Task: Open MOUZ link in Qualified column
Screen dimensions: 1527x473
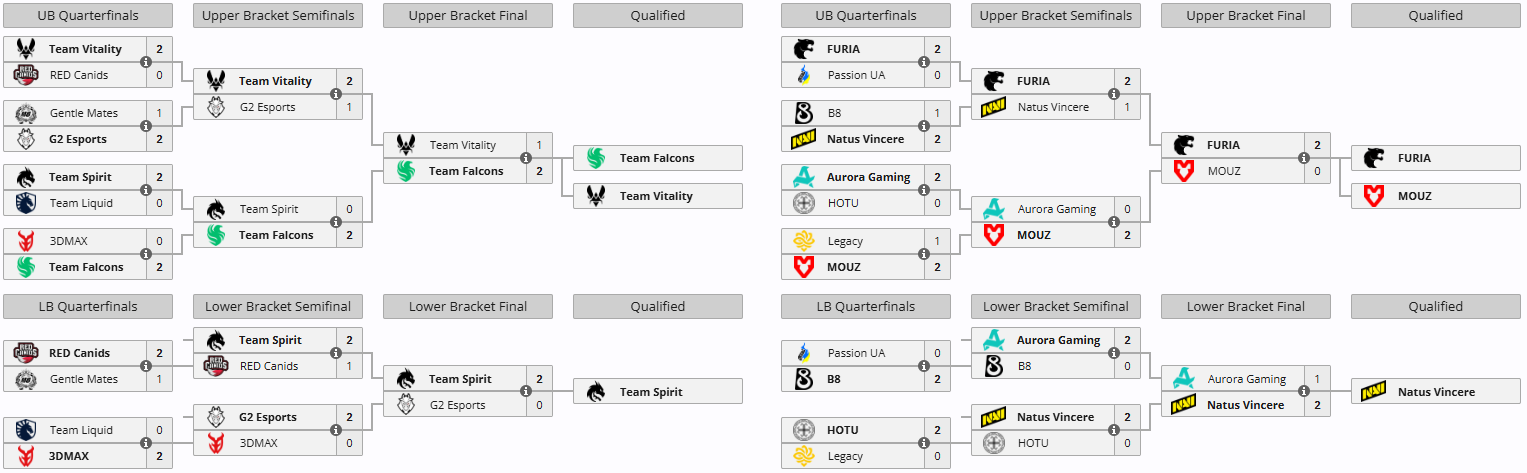Action: (1414, 196)
